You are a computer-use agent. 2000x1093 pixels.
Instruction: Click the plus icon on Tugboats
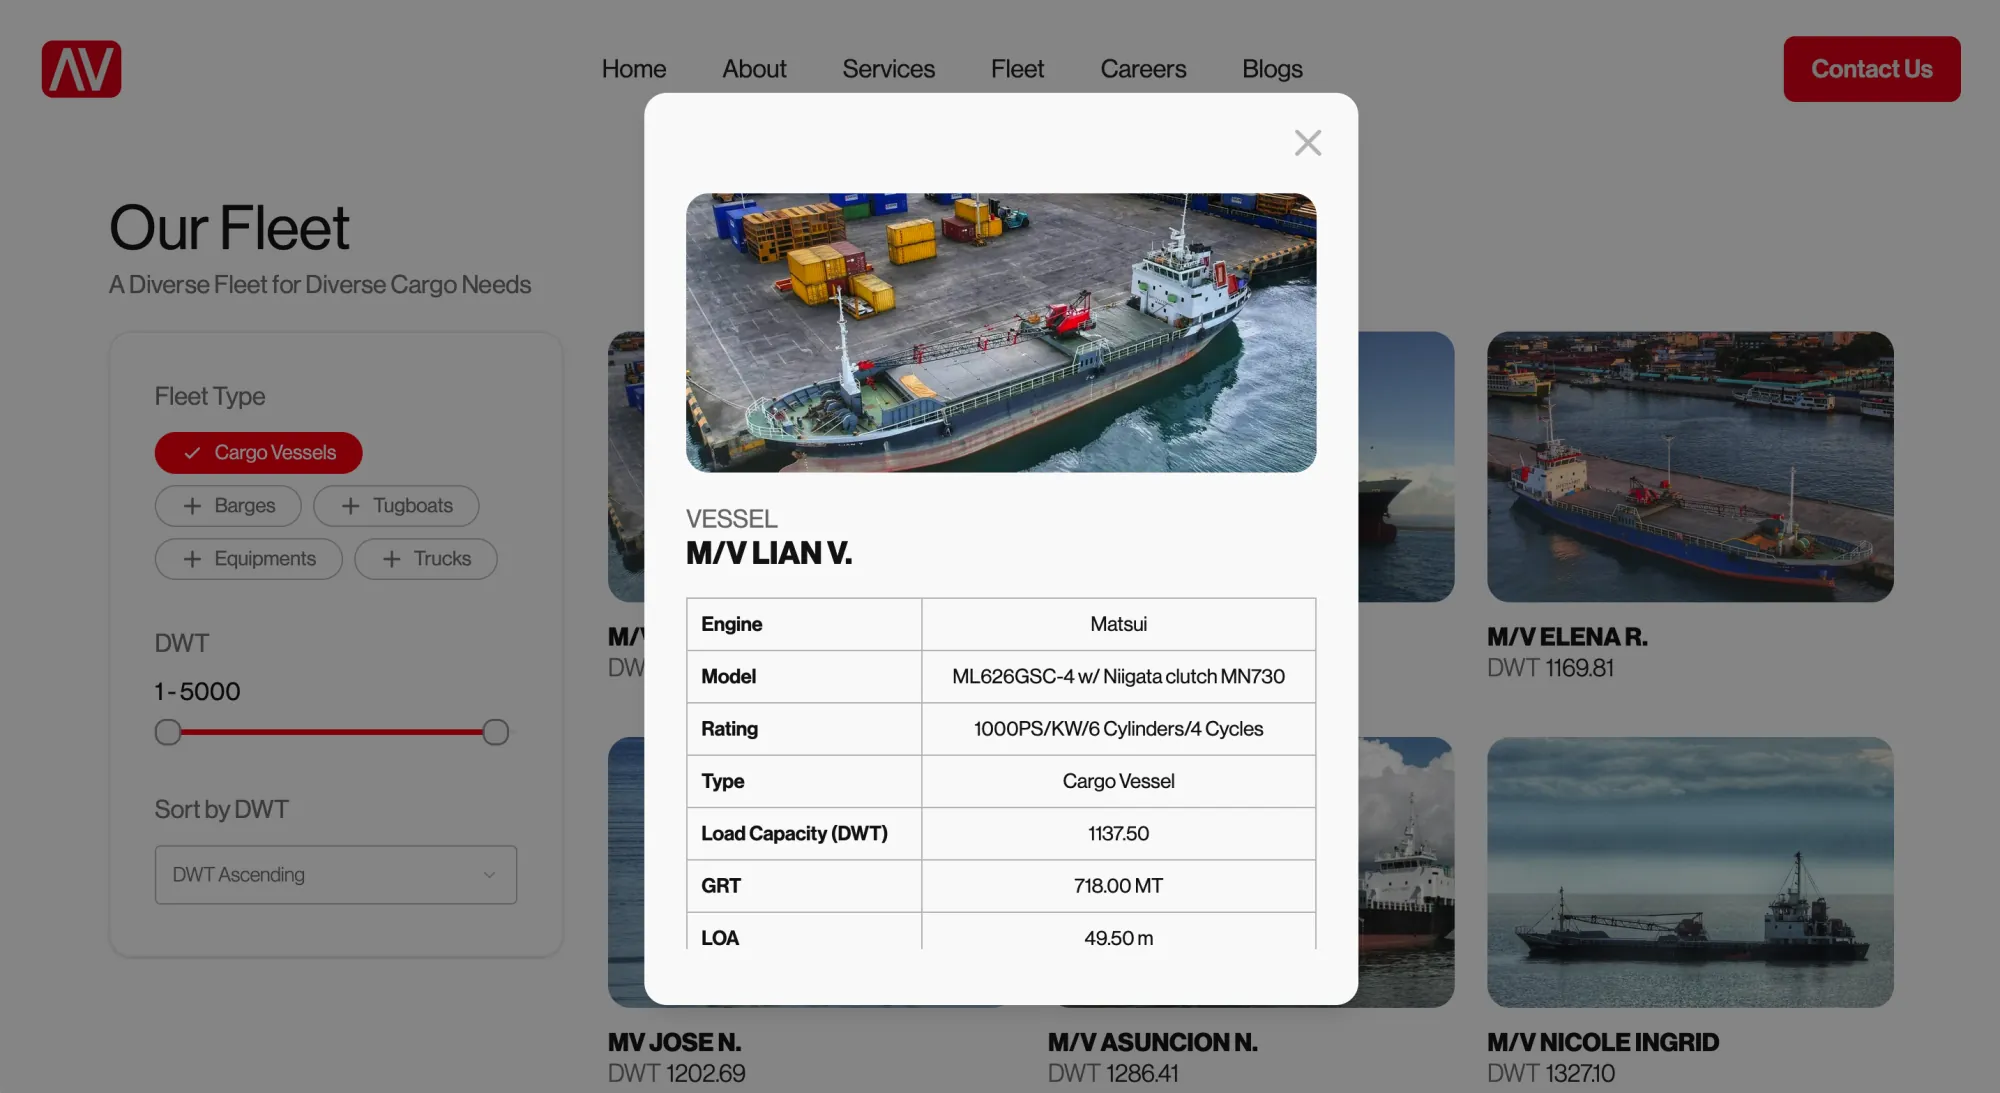point(350,506)
